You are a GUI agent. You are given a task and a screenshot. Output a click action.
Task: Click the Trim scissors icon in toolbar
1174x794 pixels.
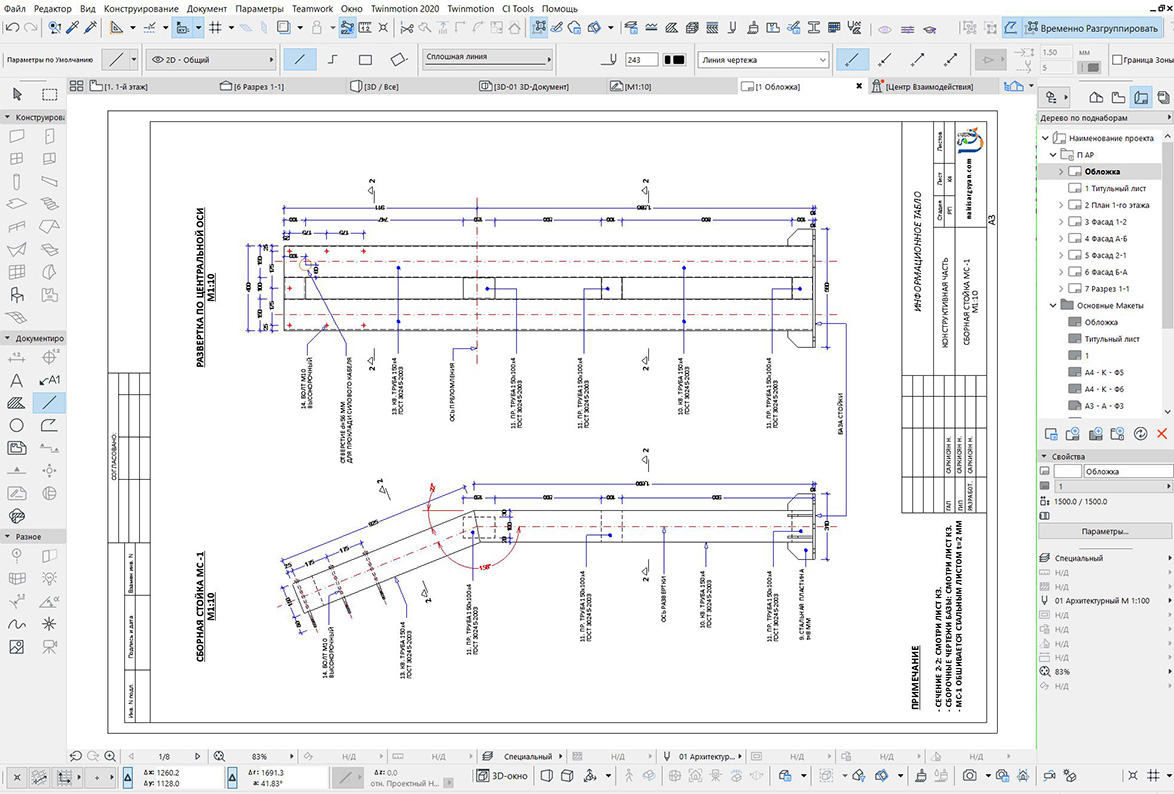pos(407,28)
